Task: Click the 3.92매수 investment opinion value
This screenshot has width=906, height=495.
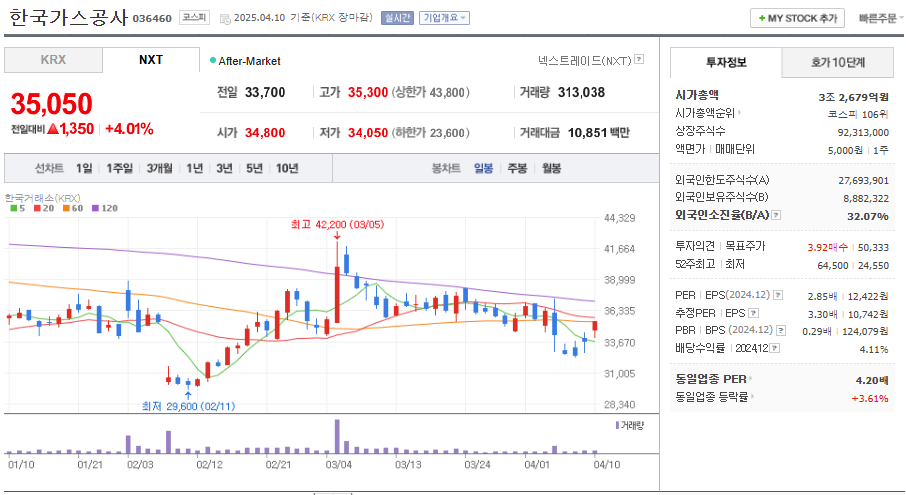Action: click(827, 247)
